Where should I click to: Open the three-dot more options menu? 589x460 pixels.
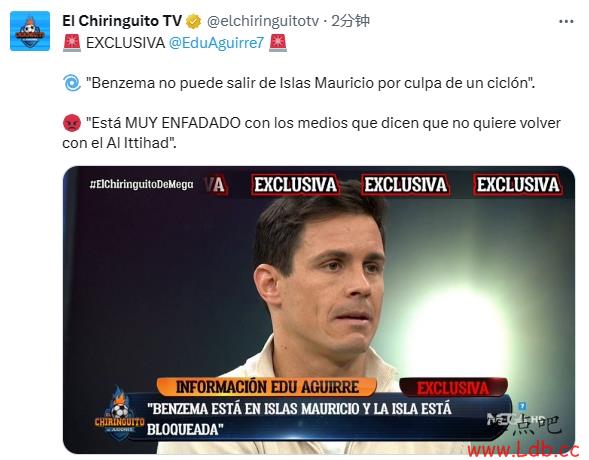click(x=566, y=21)
